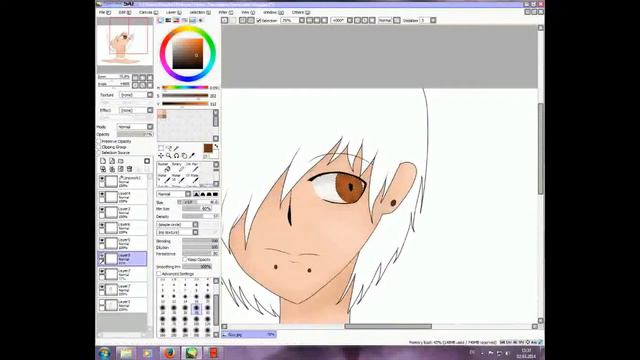Toggle the RGB slider panel icon
Image resolution: width=640 pixels, height=360 pixels.
(x=168, y=20)
